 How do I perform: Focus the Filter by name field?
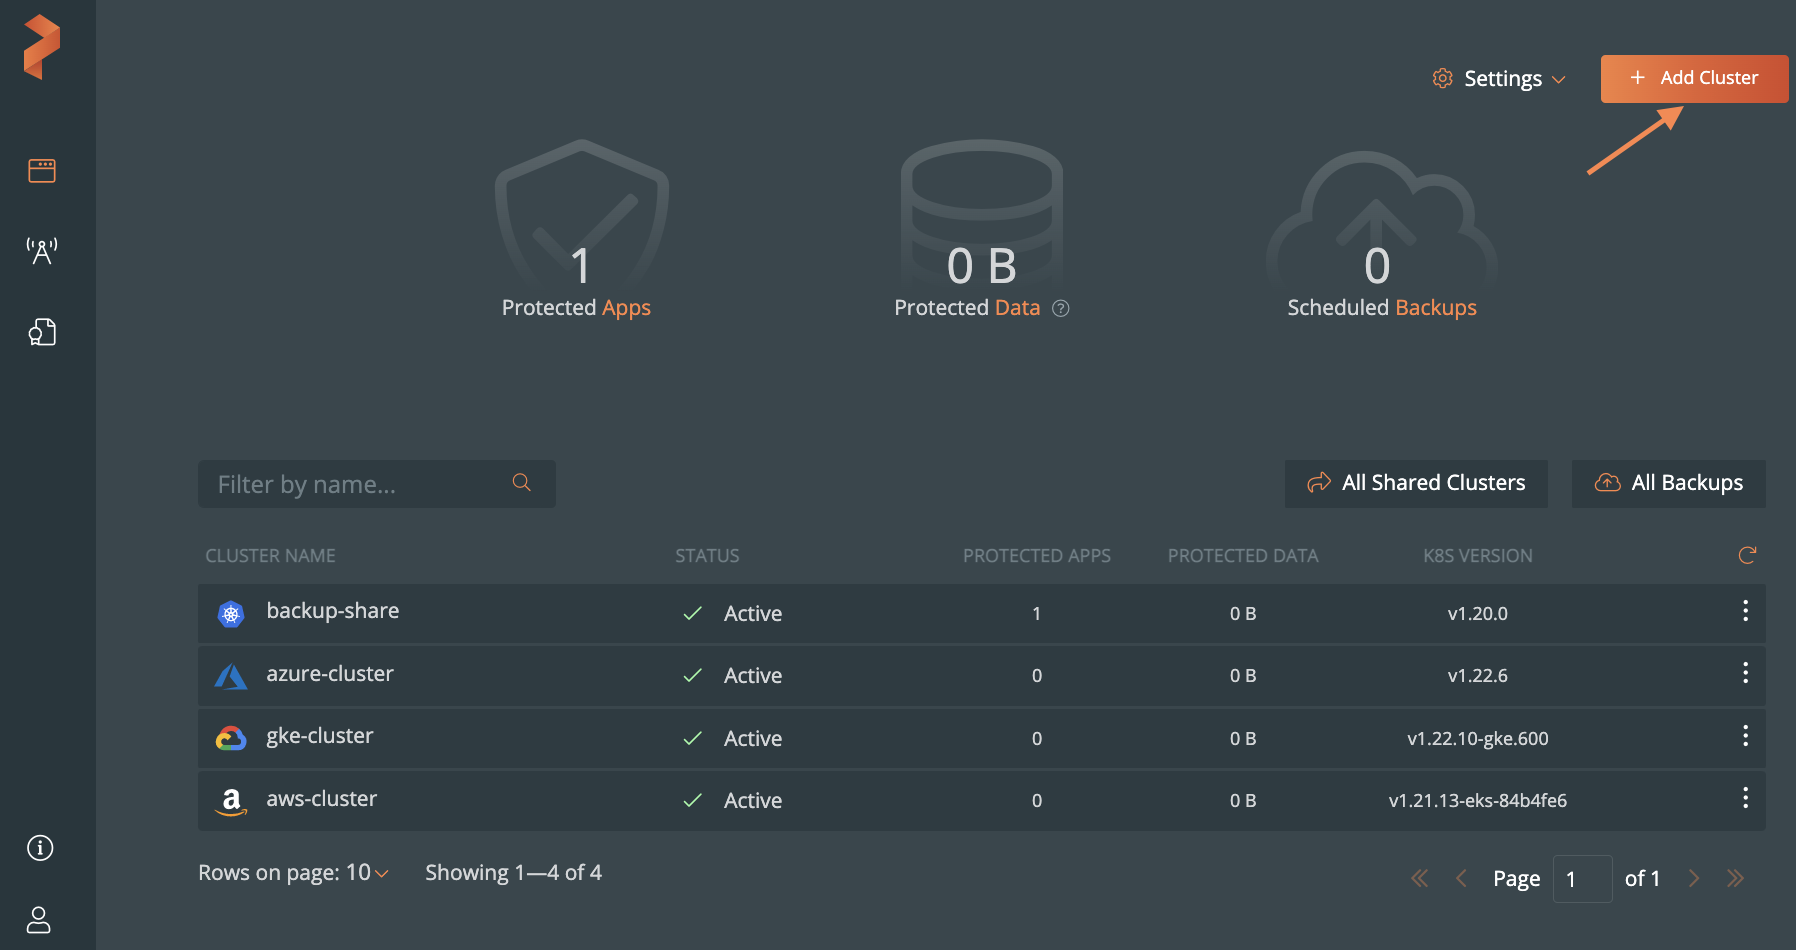[360, 485]
